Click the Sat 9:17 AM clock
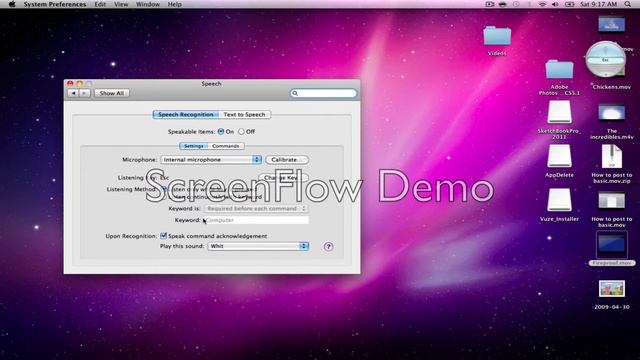 coord(598,4)
